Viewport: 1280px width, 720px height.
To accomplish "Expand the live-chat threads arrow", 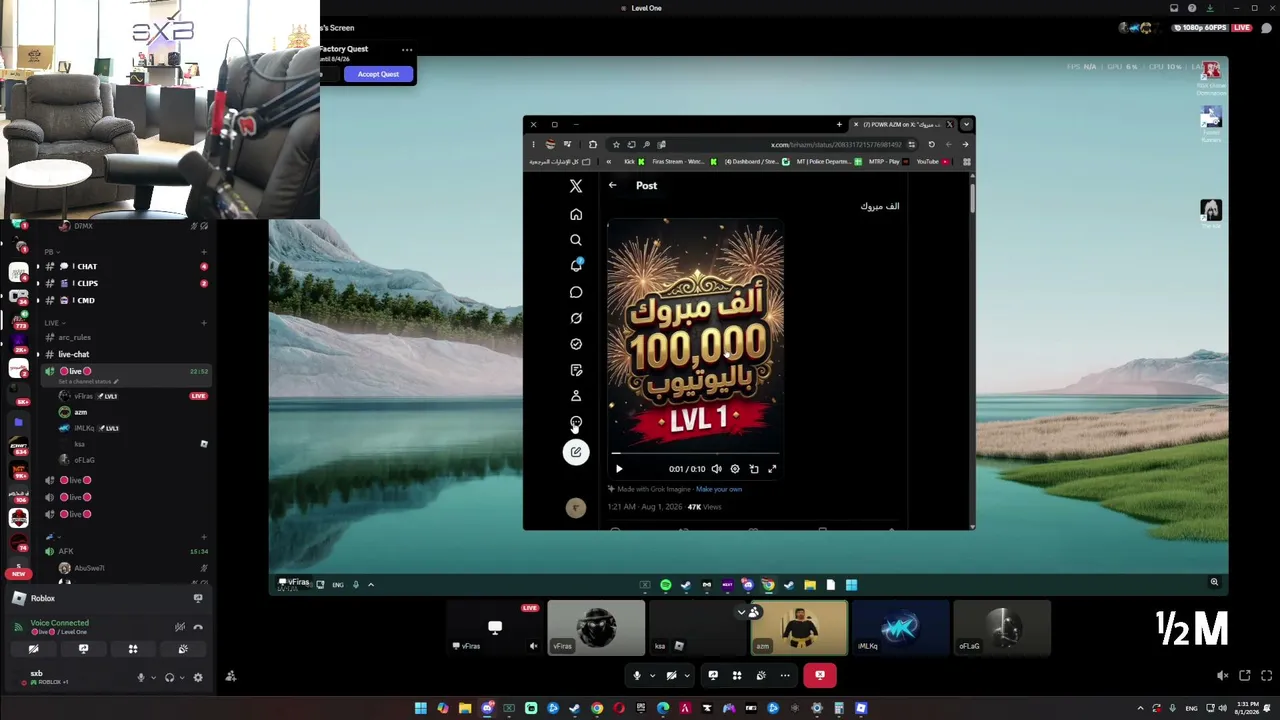I will coord(38,355).
